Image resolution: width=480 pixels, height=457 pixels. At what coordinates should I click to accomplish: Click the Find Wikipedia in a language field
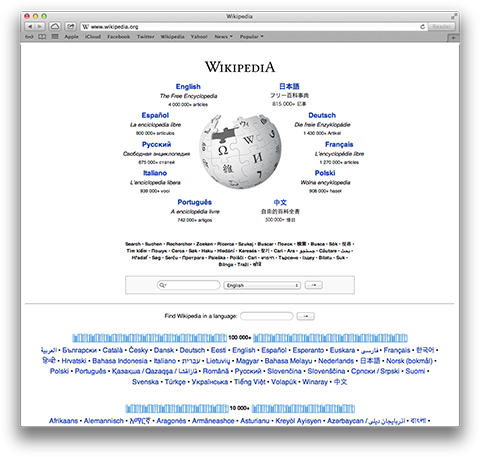[x=267, y=316]
